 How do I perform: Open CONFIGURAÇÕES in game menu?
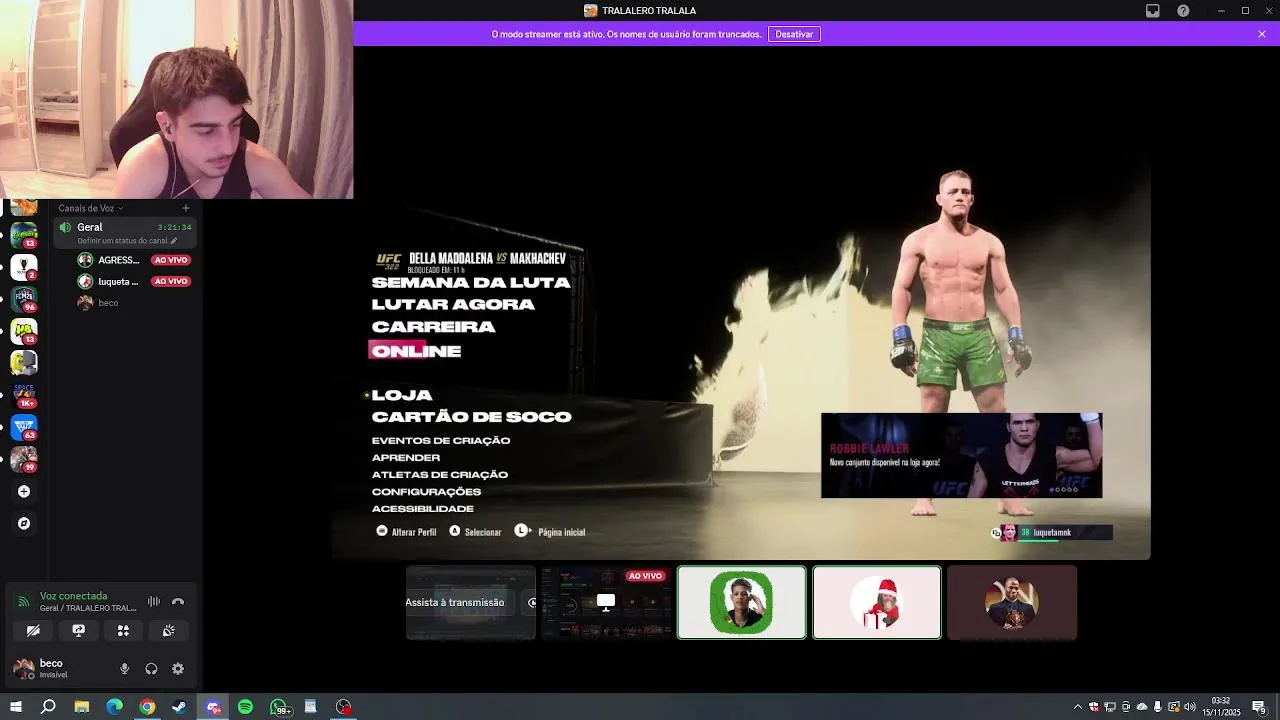click(426, 492)
